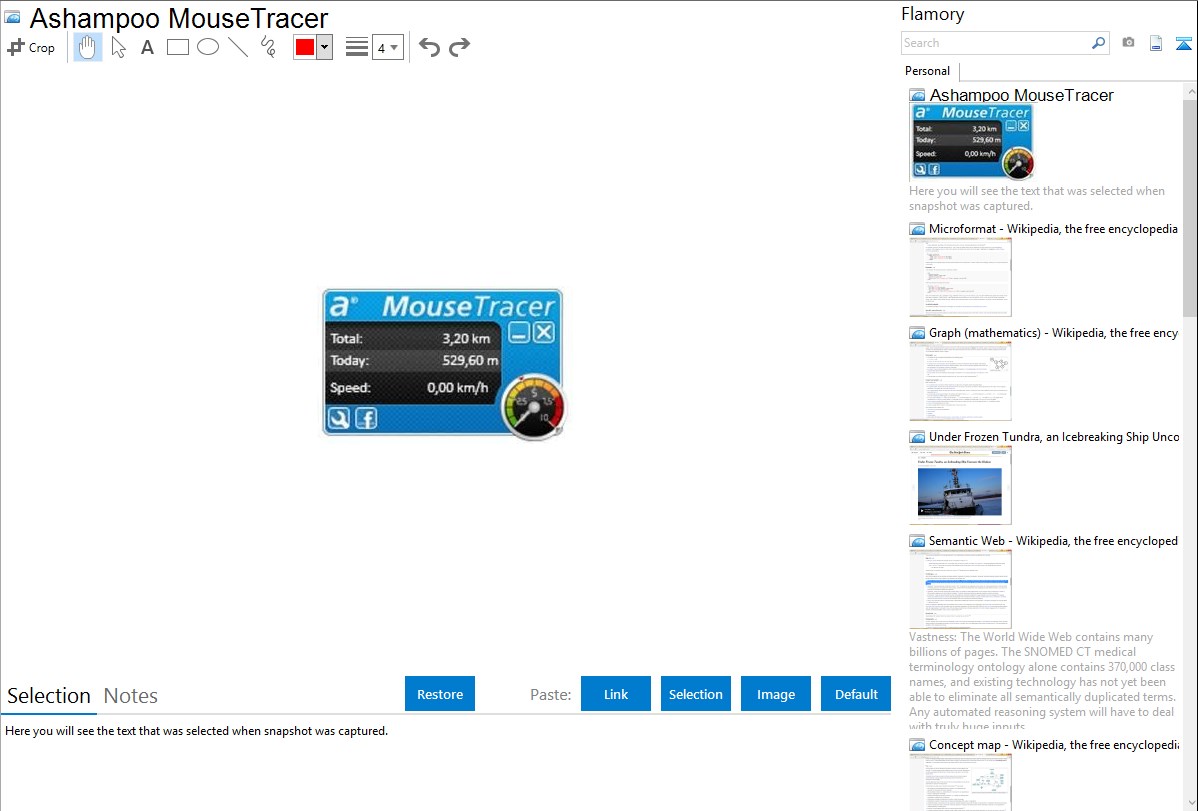Click the scrollbar up arrow in snapshot list
This screenshot has width=1198, height=811.
[x=1190, y=91]
